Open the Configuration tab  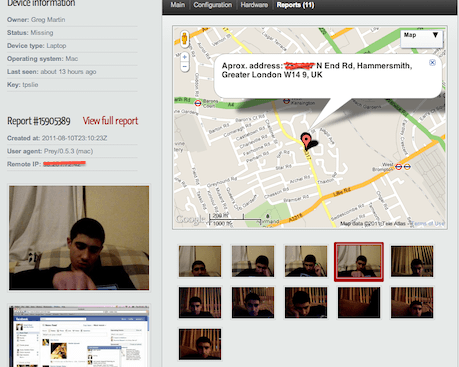tap(213, 5)
